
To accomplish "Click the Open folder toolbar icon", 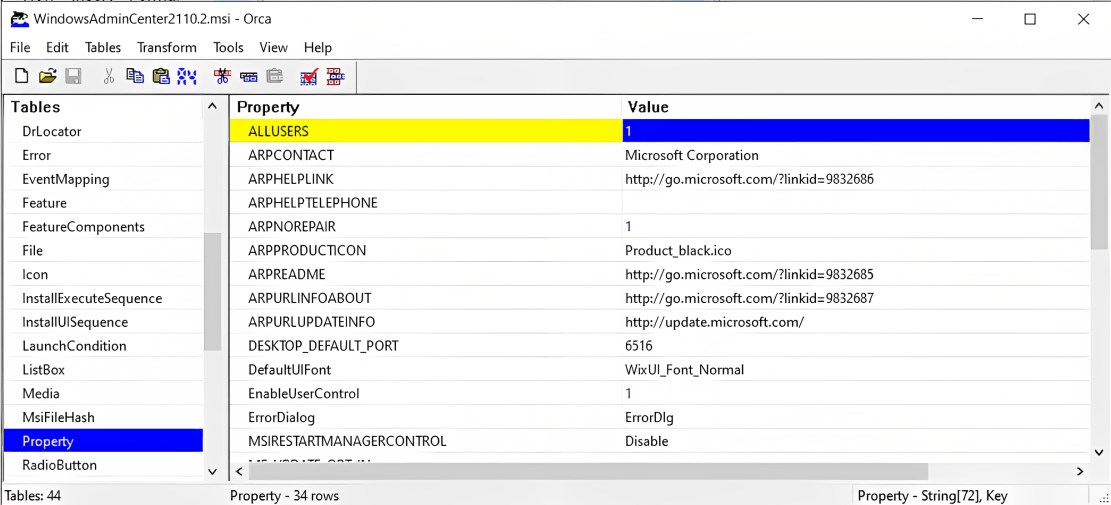I will [47, 76].
